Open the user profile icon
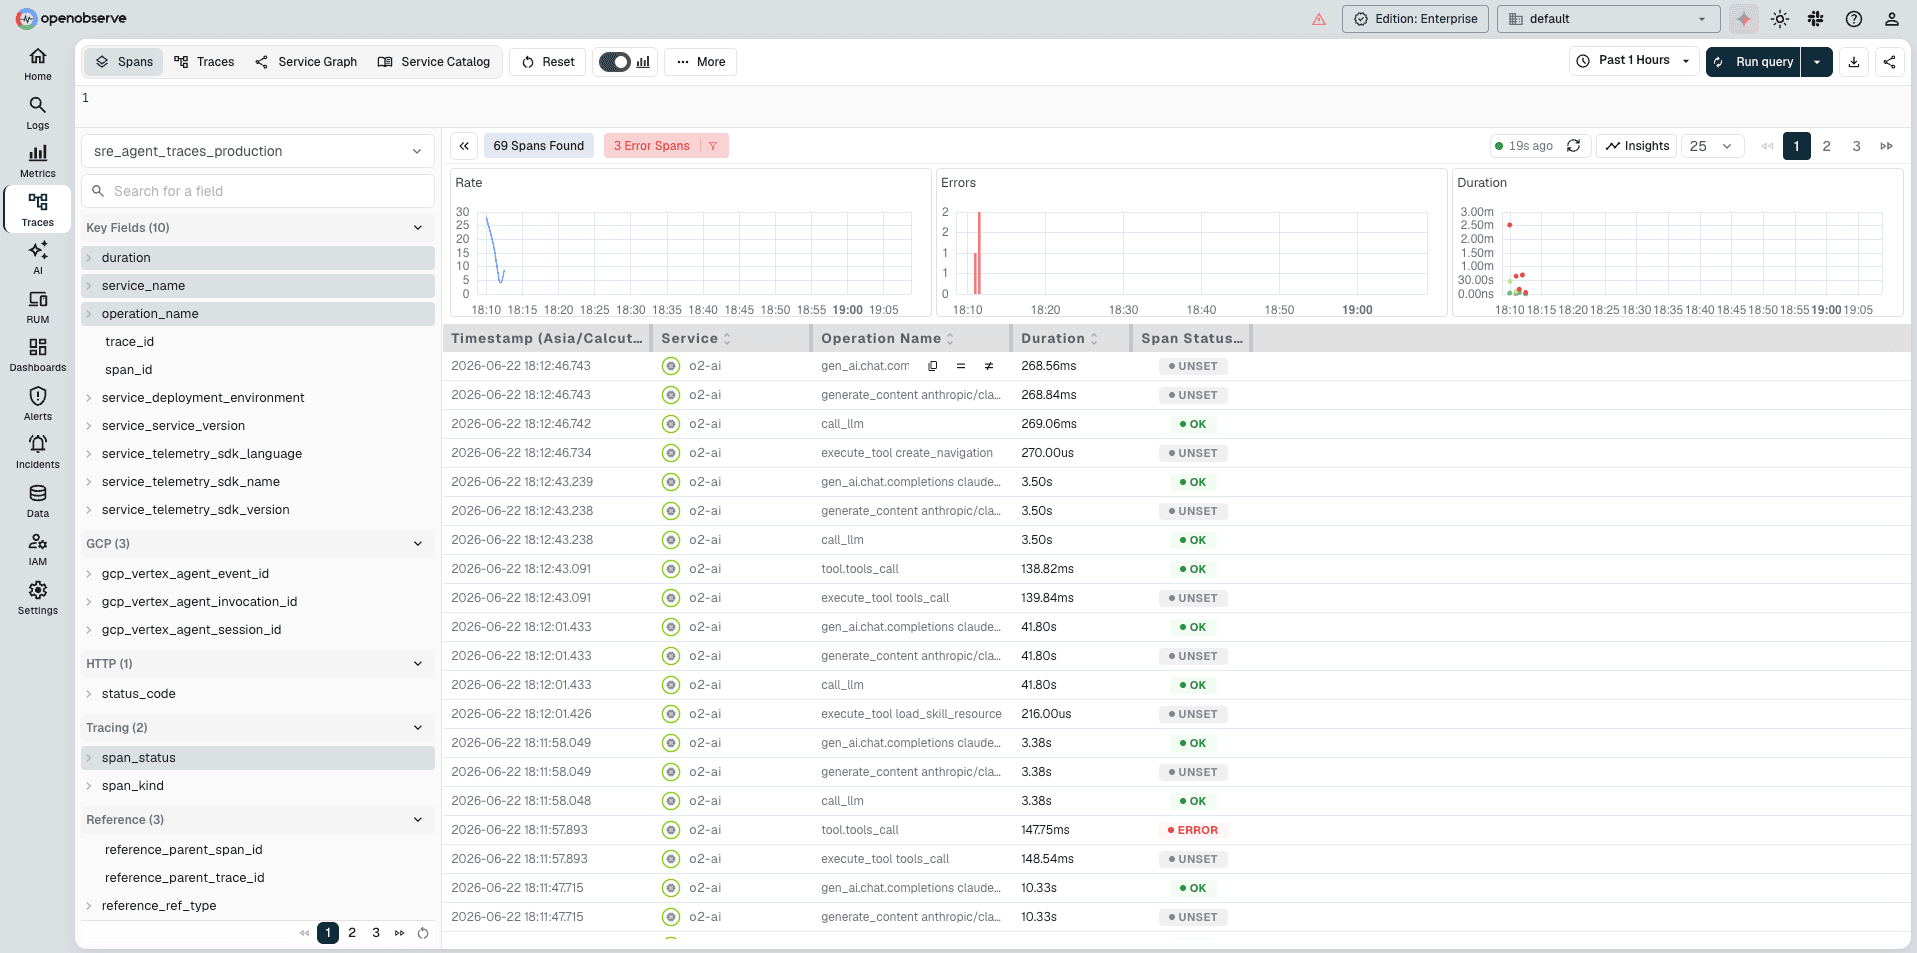 (x=1892, y=19)
